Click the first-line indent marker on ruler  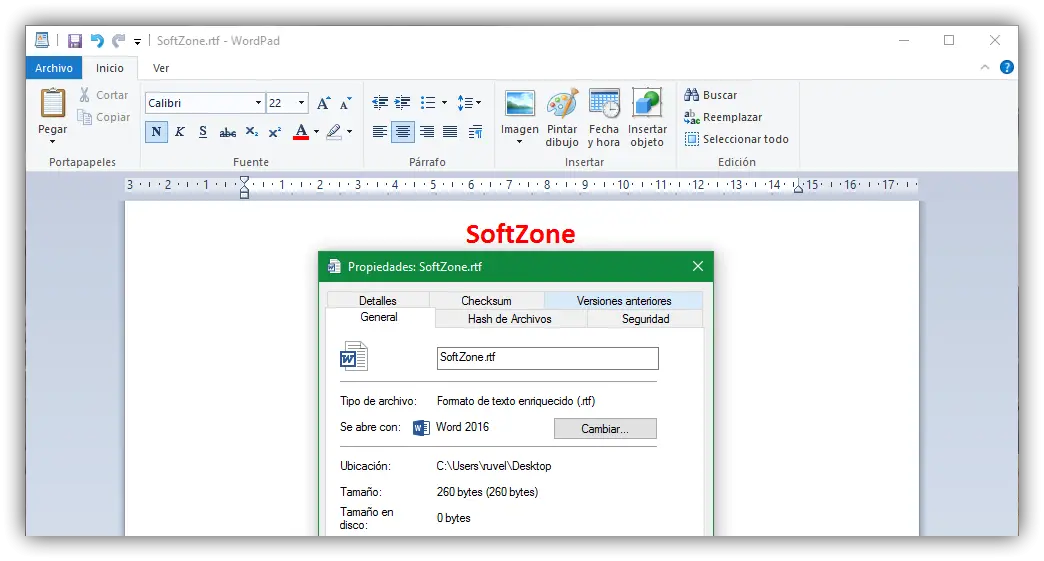244,180
